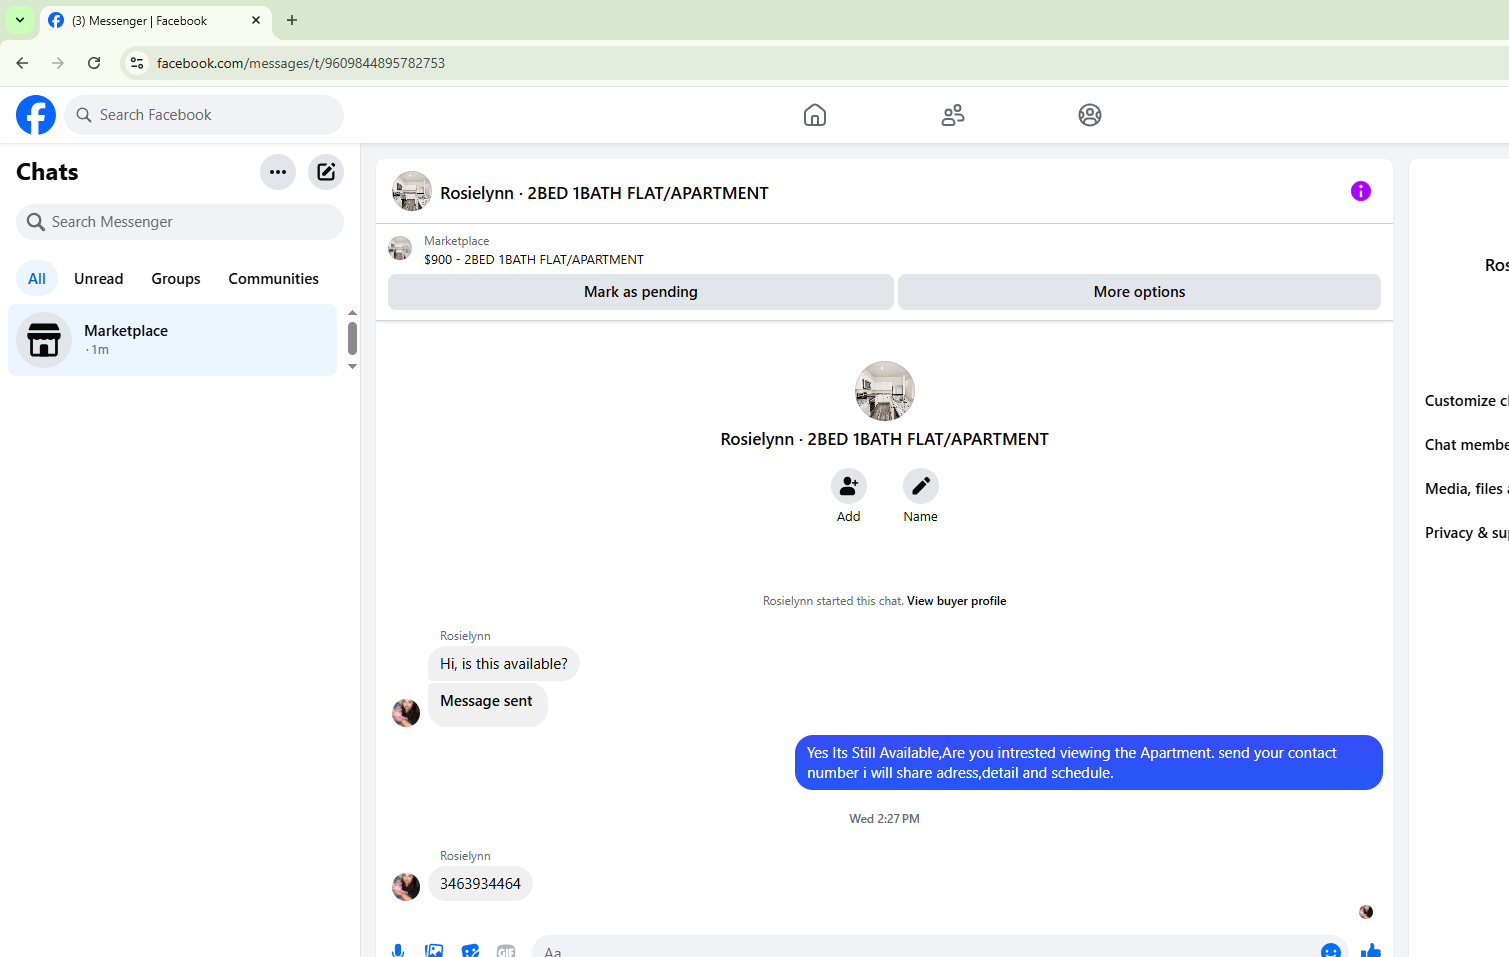Click listing thumbnail in conversation header
Screen dimensions: 1509x957
(412, 191)
